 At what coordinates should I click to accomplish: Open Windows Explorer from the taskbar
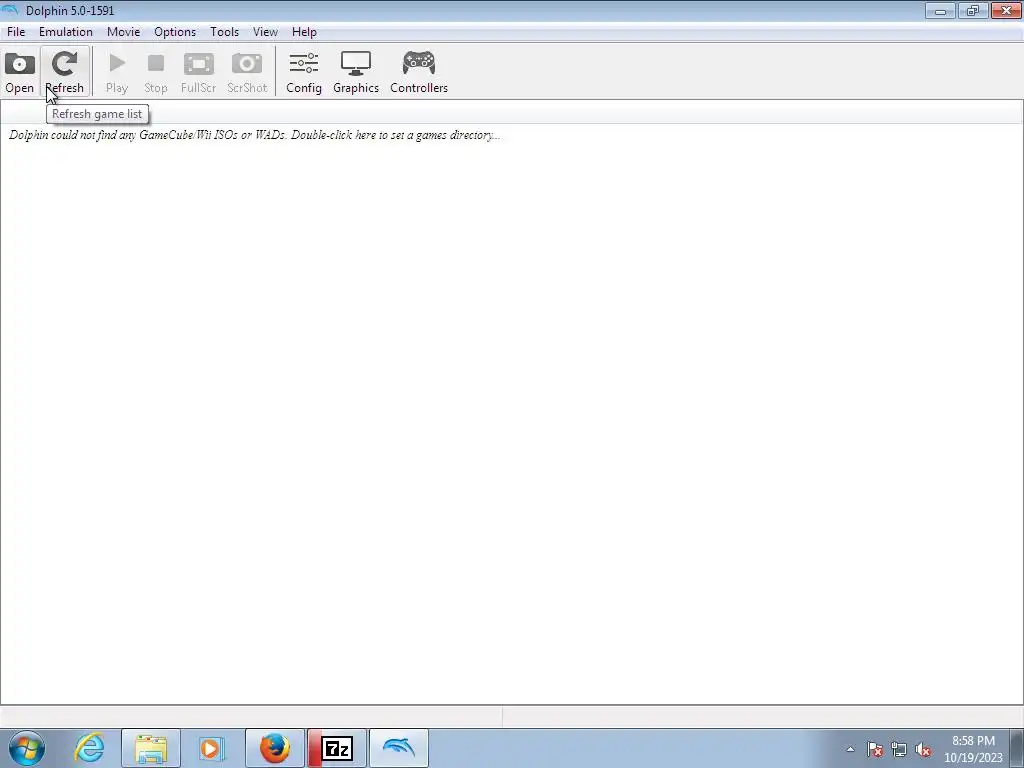[x=151, y=748]
